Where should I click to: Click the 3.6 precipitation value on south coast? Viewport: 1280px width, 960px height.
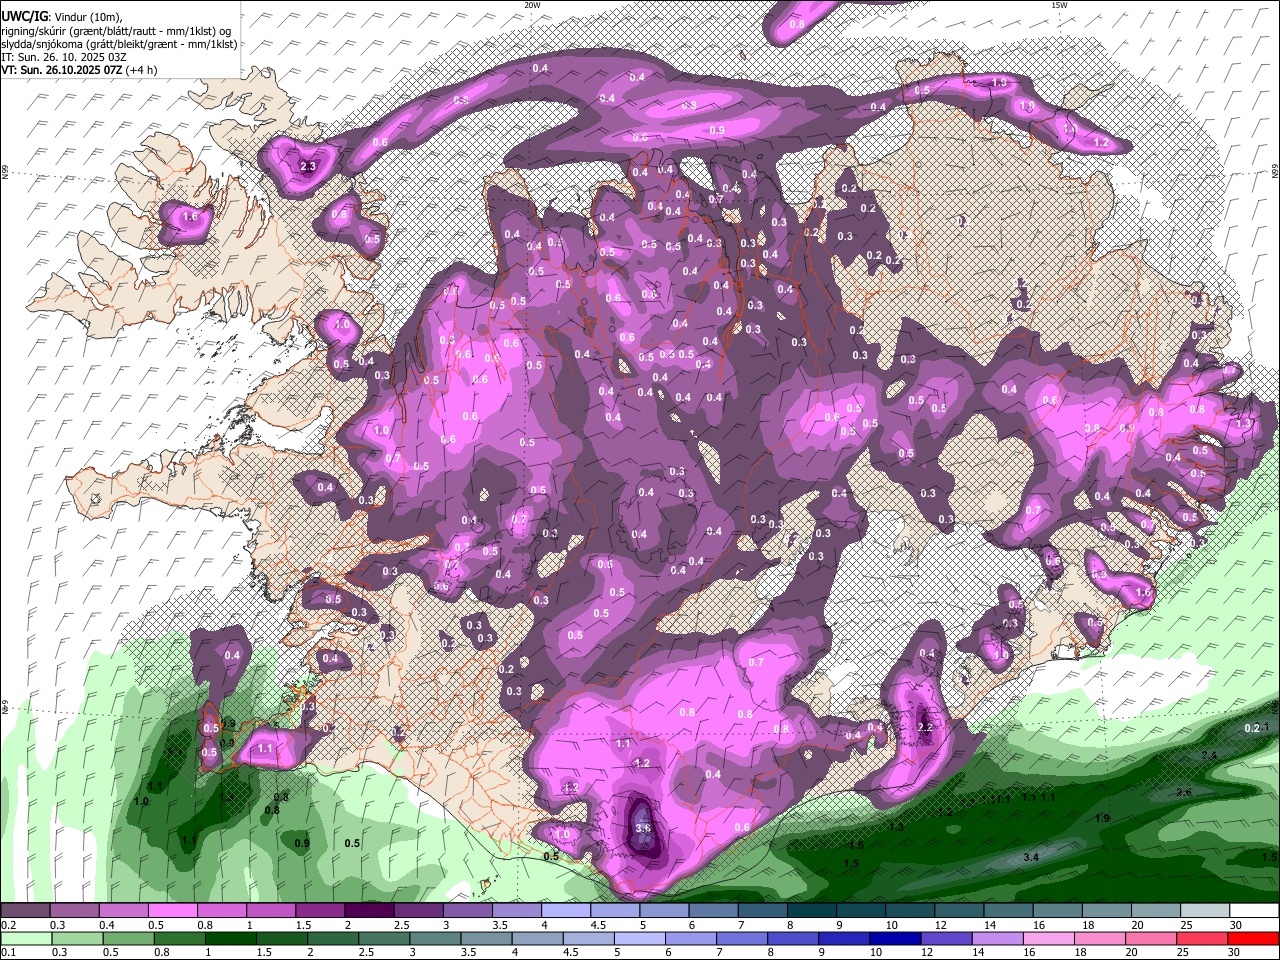click(x=643, y=828)
